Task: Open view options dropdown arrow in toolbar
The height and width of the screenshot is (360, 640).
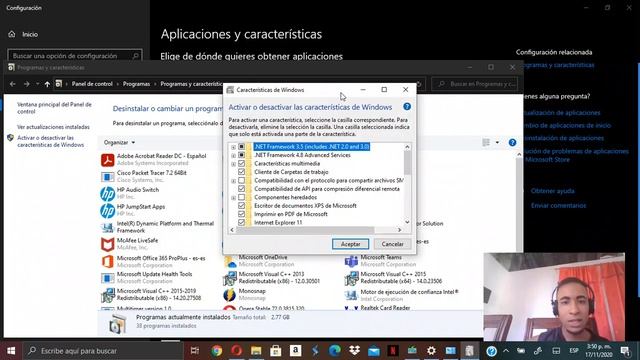Action: (497, 142)
